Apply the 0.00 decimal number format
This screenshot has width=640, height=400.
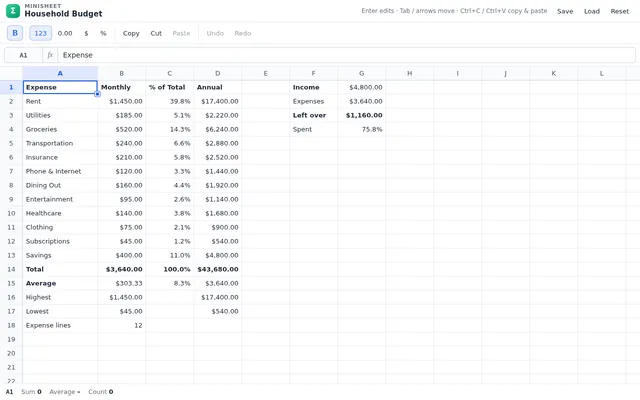[x=65, y=33]
